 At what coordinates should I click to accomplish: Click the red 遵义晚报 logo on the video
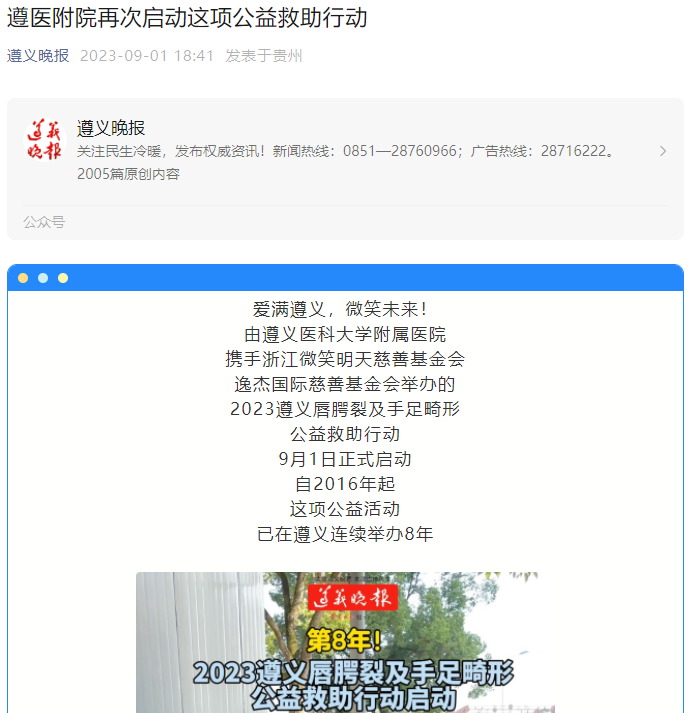[353, 598]
